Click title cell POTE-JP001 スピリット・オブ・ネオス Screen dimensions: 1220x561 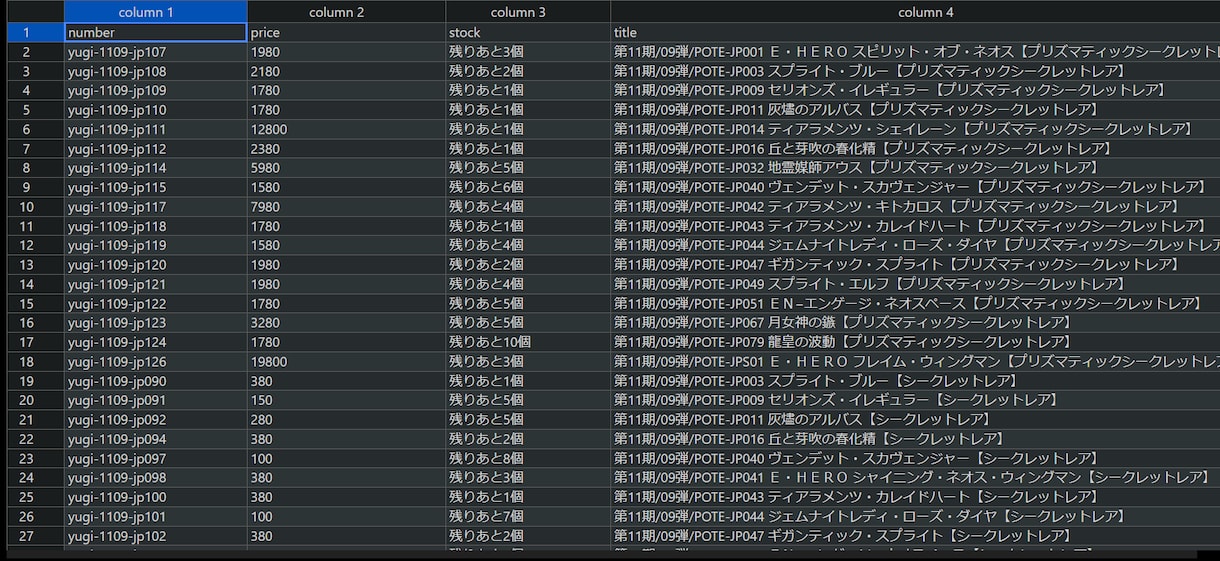point(915,52)
